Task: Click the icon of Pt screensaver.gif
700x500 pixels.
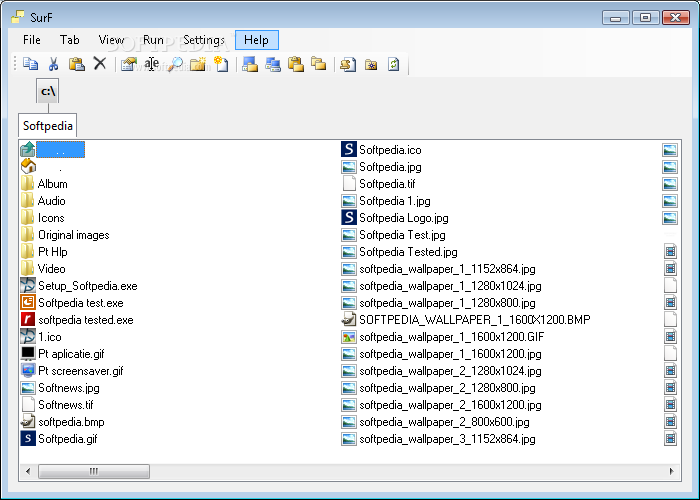Action: coord(28,370)
